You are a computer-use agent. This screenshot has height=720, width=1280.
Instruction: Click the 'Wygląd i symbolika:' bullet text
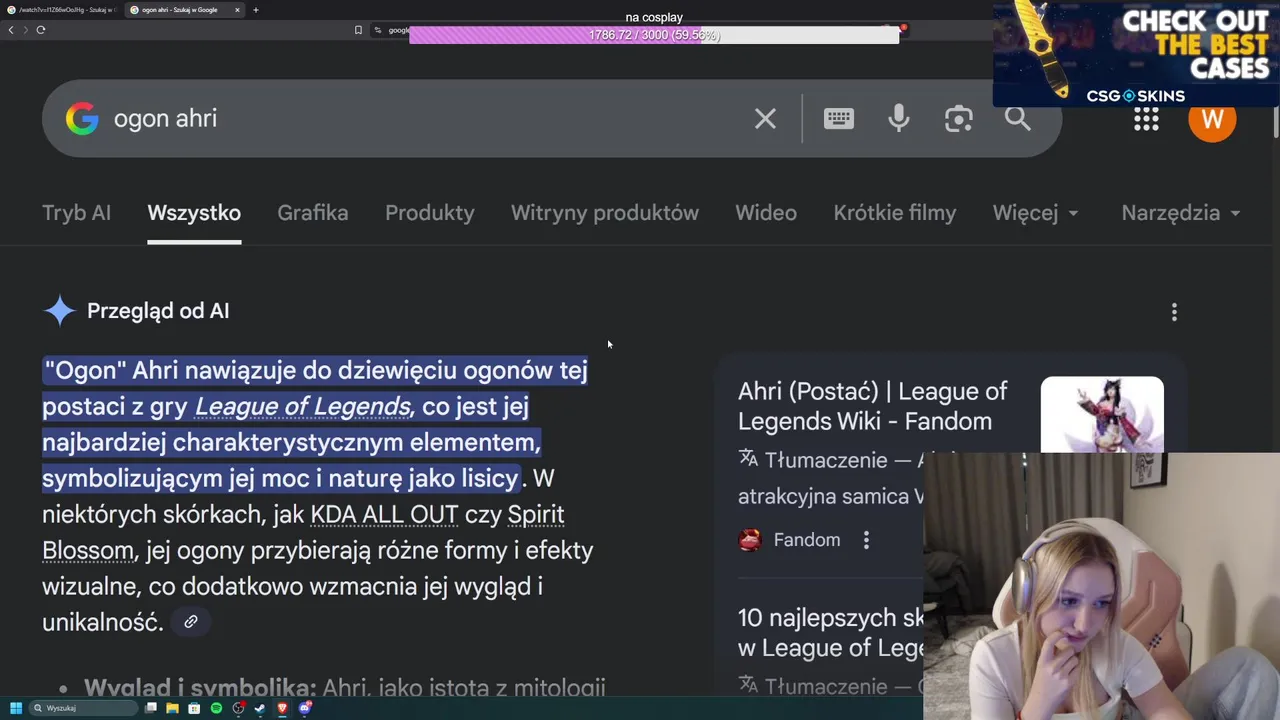[200, 687]
